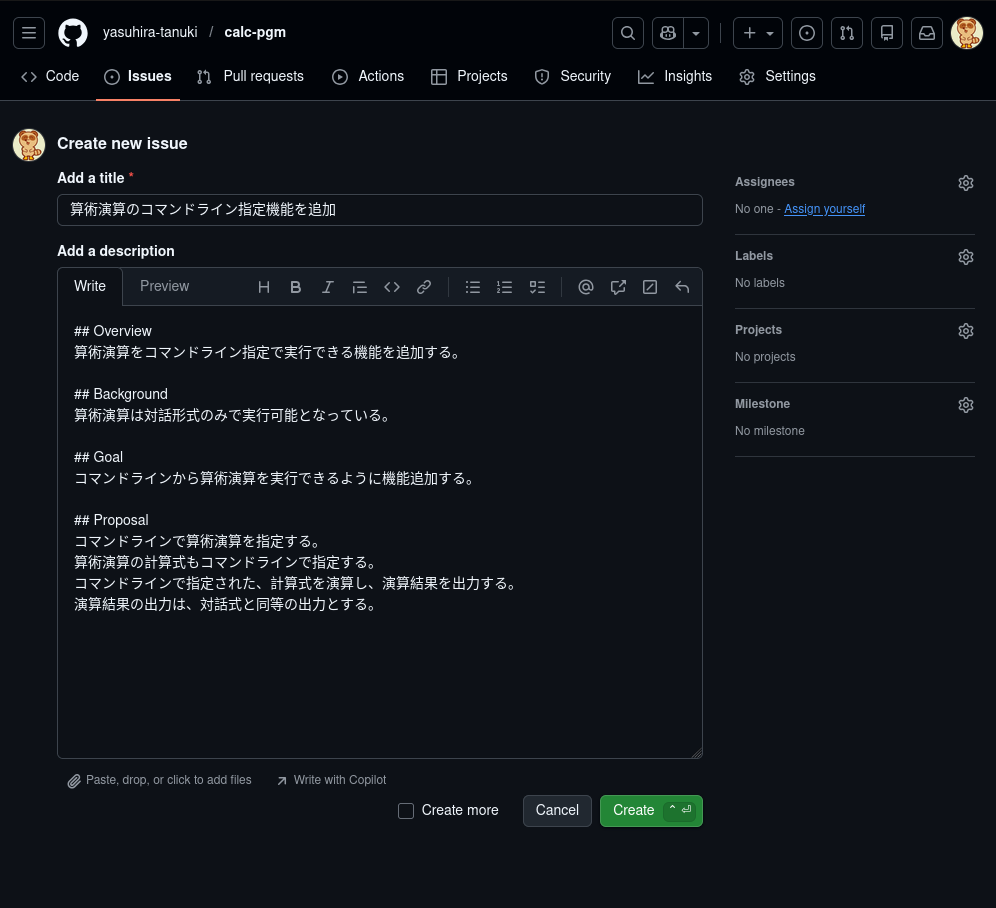Click the Assign yourself link
Viewport: 996px width, 908px height.
pos(824,209)
